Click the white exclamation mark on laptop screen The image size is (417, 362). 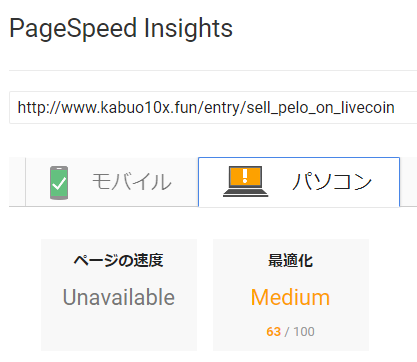point(245,176)
